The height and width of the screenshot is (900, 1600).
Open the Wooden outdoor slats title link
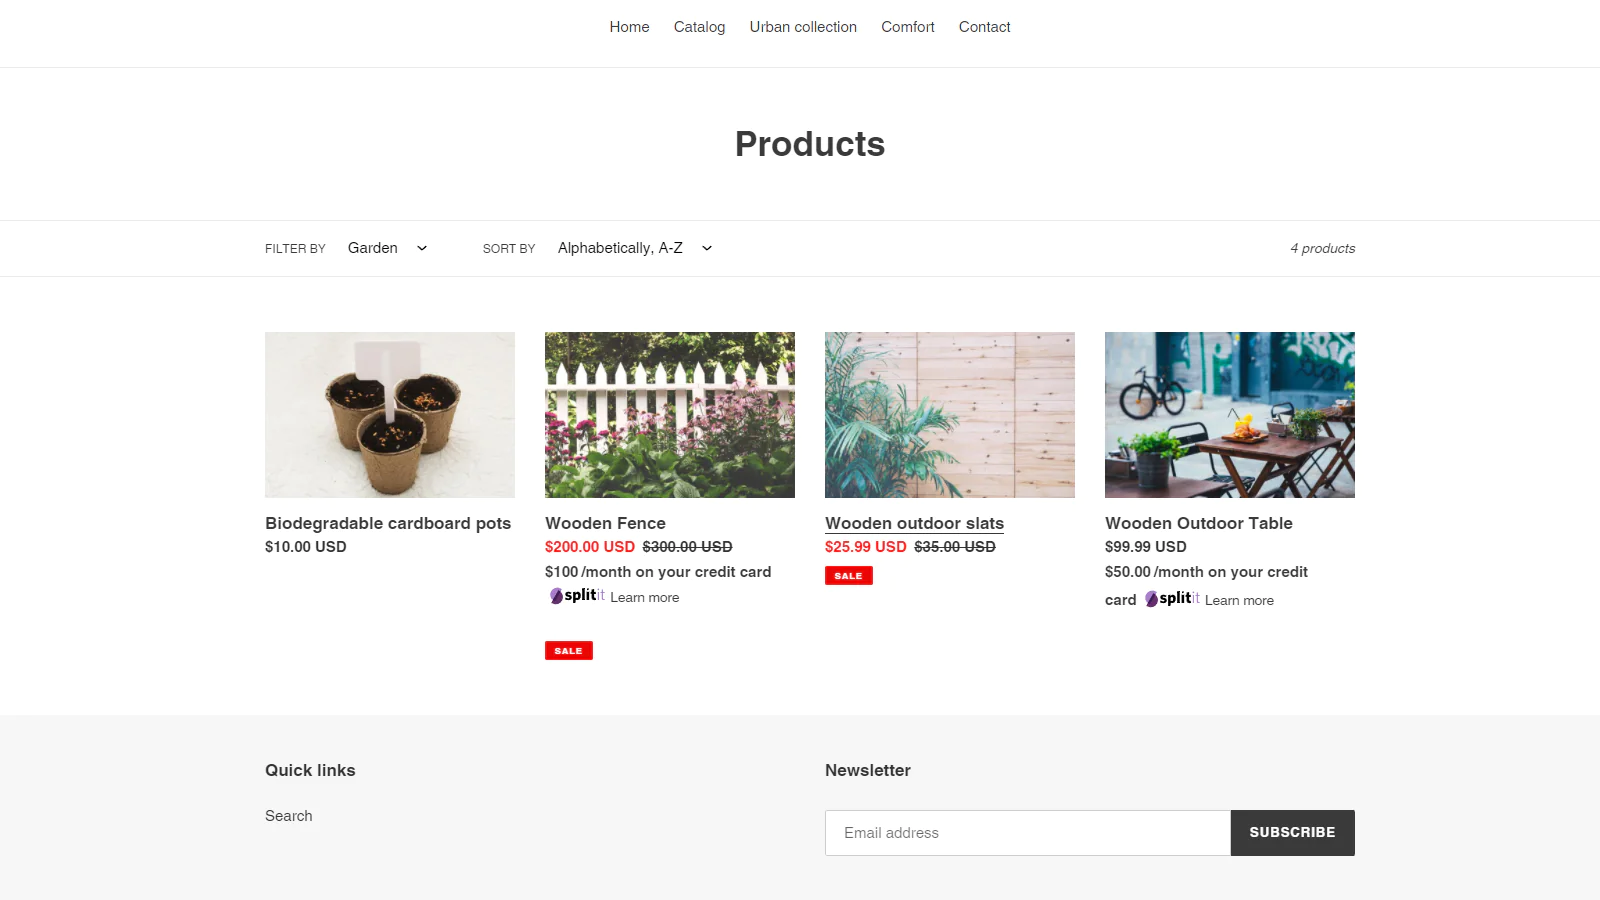click(914, 523)
